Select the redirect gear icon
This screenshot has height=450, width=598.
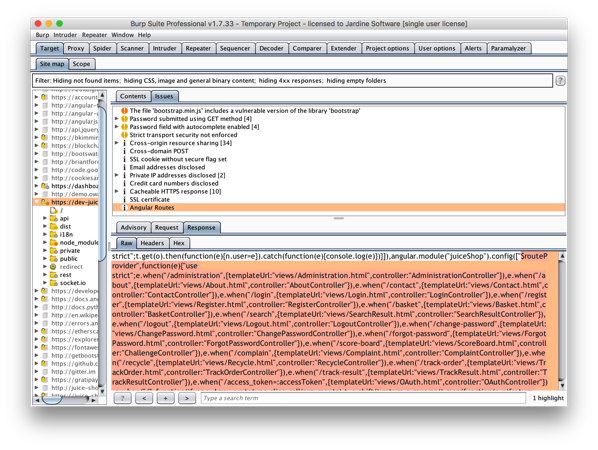[x=53, y=267]
